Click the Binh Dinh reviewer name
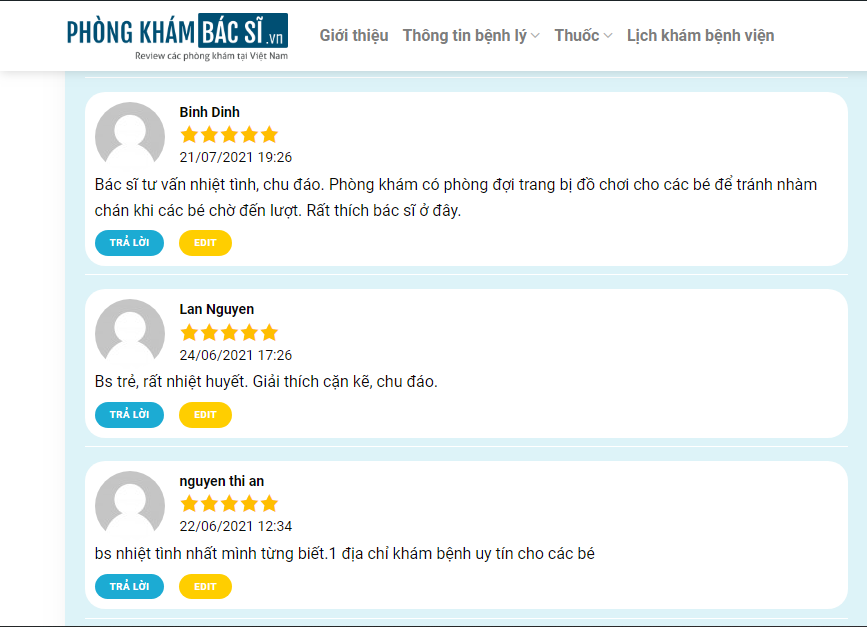867x627 pixels. click(210, 112)
